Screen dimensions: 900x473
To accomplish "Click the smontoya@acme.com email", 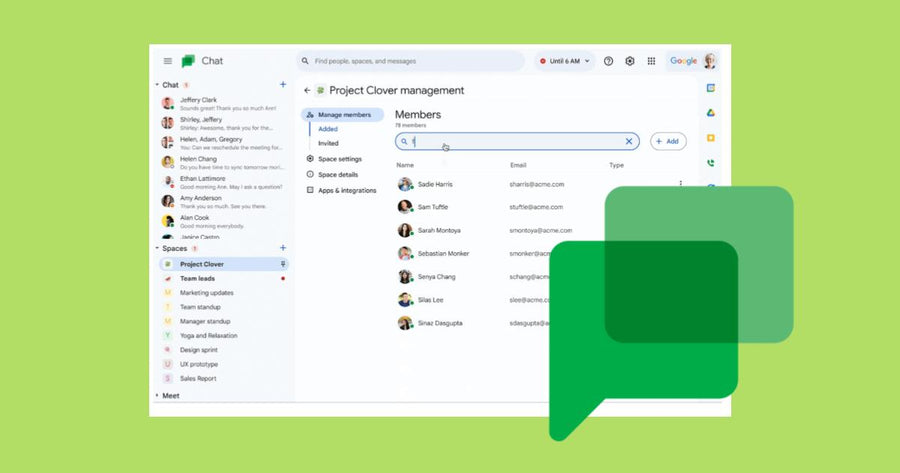I will [x=541, y=230].
